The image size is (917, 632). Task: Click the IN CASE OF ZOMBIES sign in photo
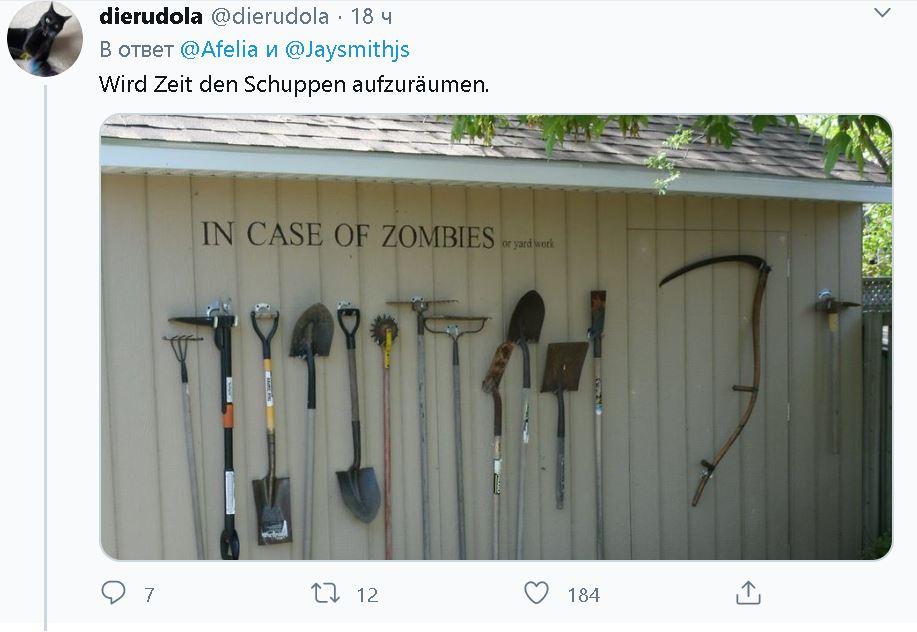pyautogui.click(x=348, y=235)
